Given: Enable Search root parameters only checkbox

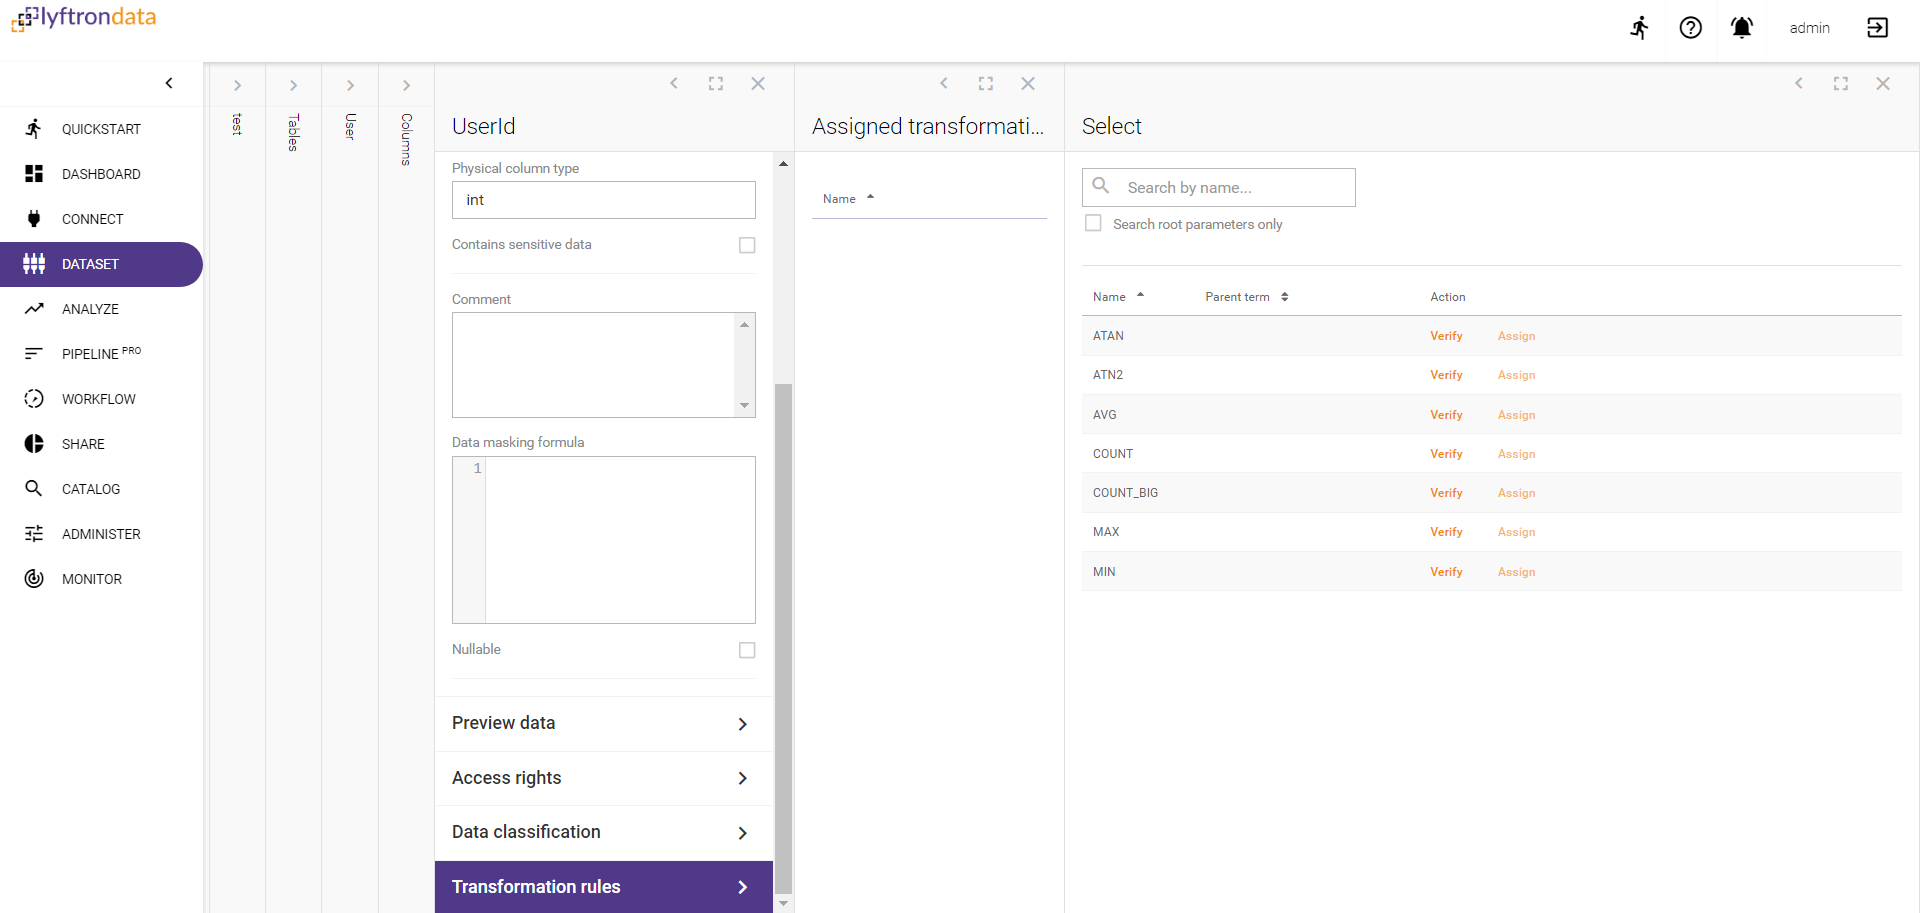Looking at the screenshot, I should coord(1094,223).
